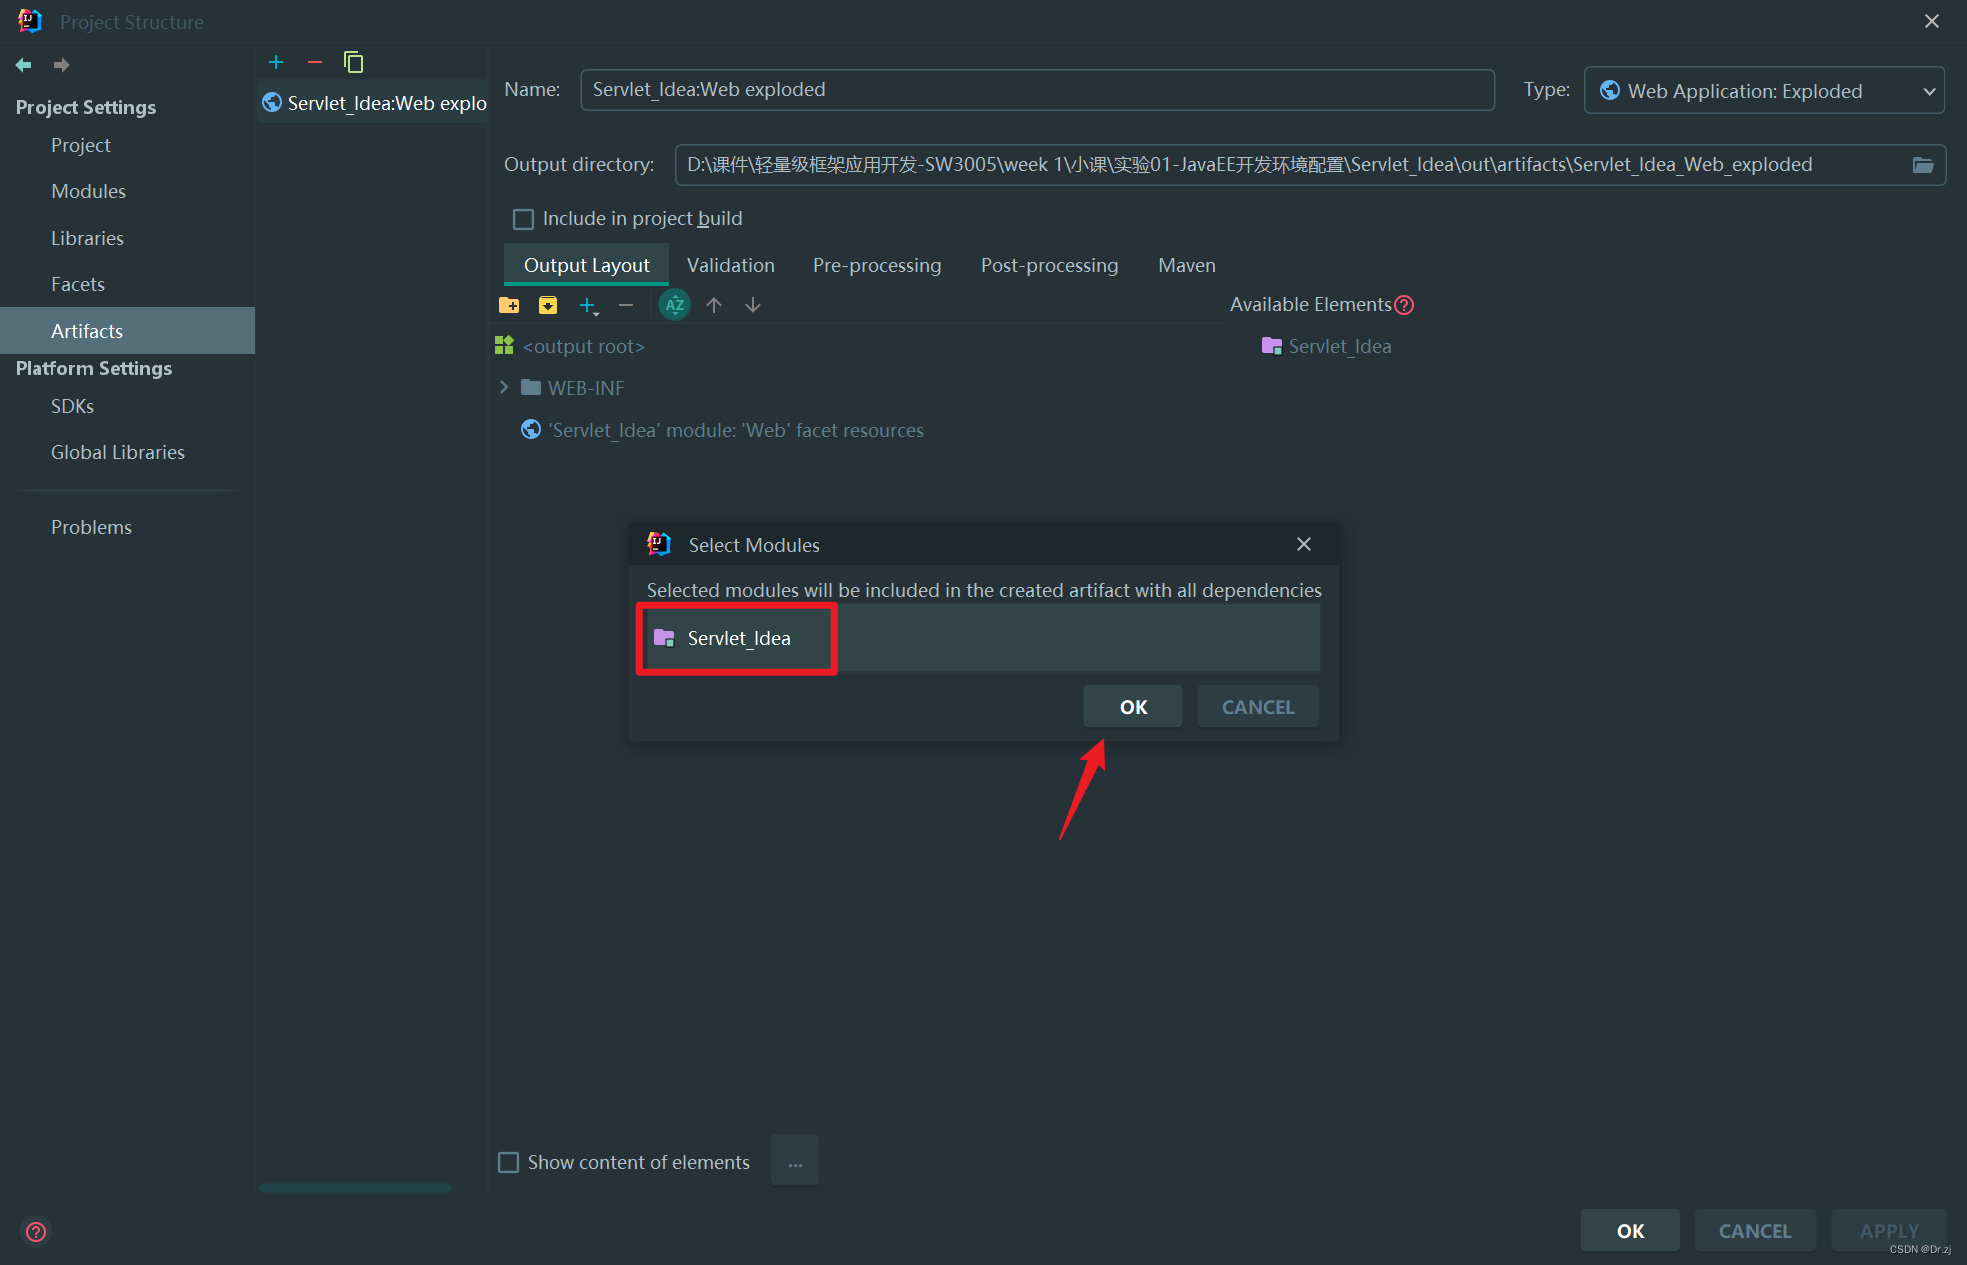Sort elements by name and type
This screenshot has height=1265, width=1967.
pyautogui.click(x=675, y=305)
